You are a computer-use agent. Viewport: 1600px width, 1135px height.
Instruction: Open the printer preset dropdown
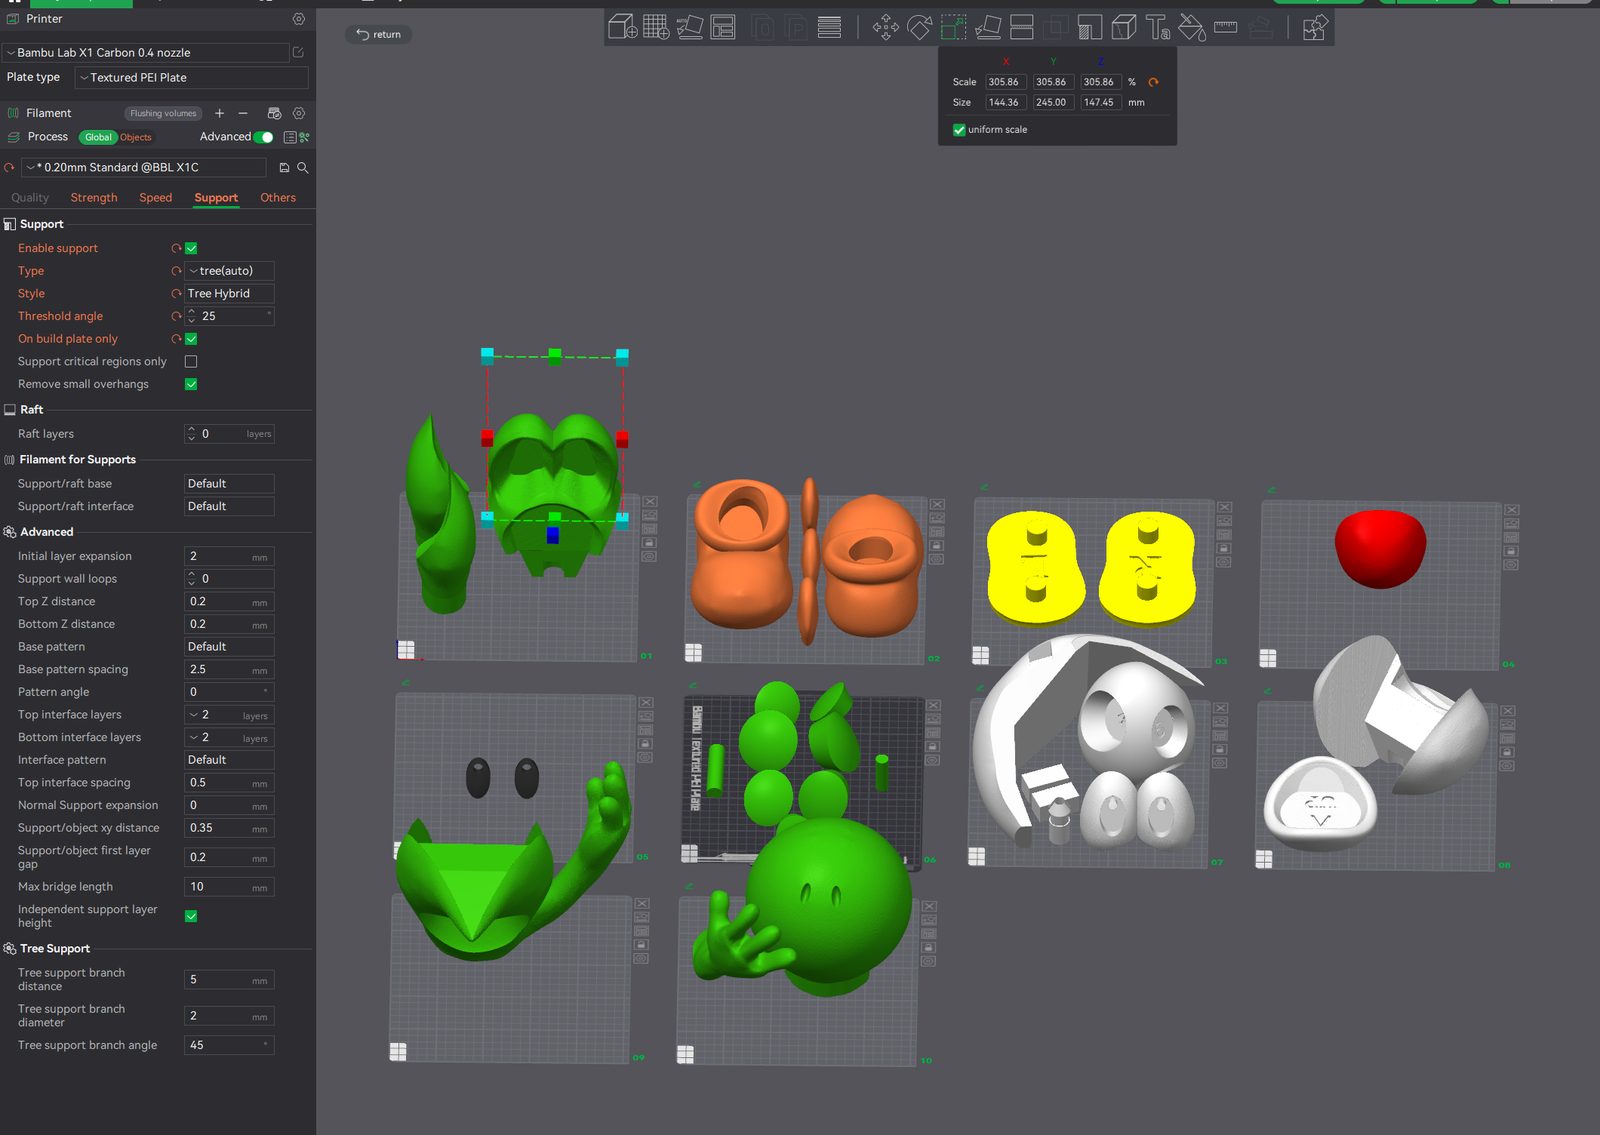(x=146, y=52)
